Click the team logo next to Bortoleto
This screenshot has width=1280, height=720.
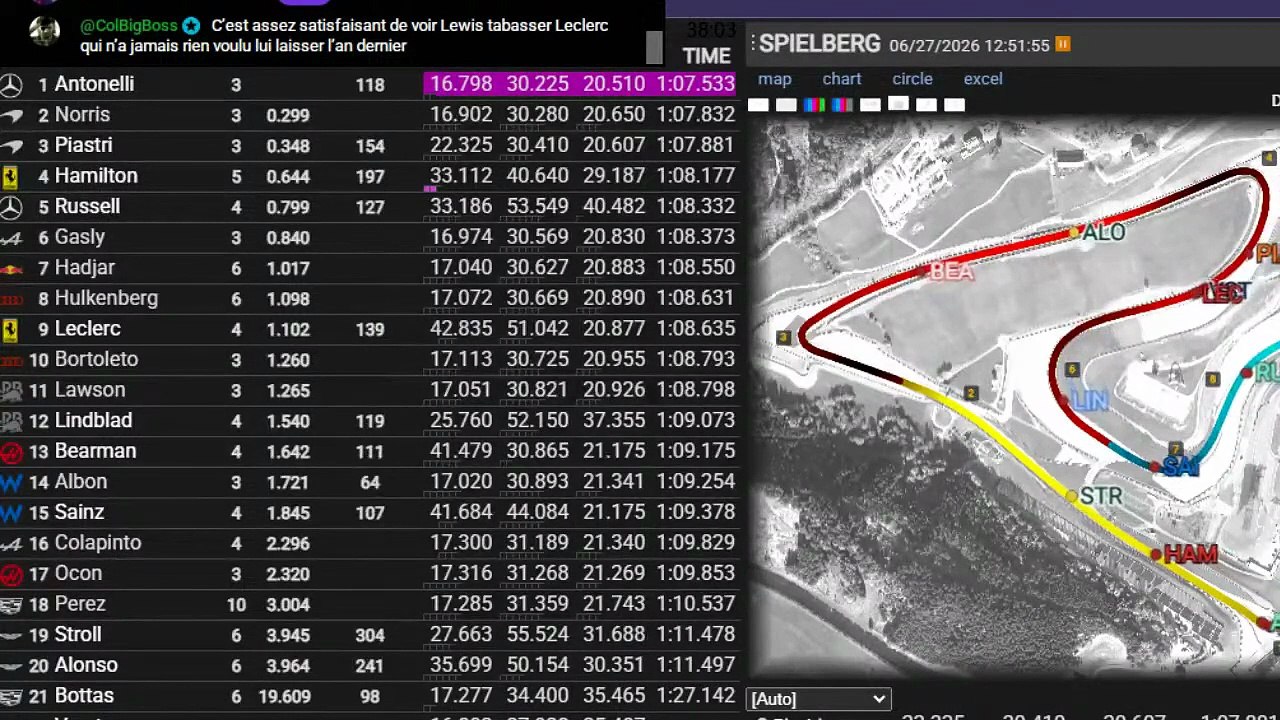coord(11,360)
